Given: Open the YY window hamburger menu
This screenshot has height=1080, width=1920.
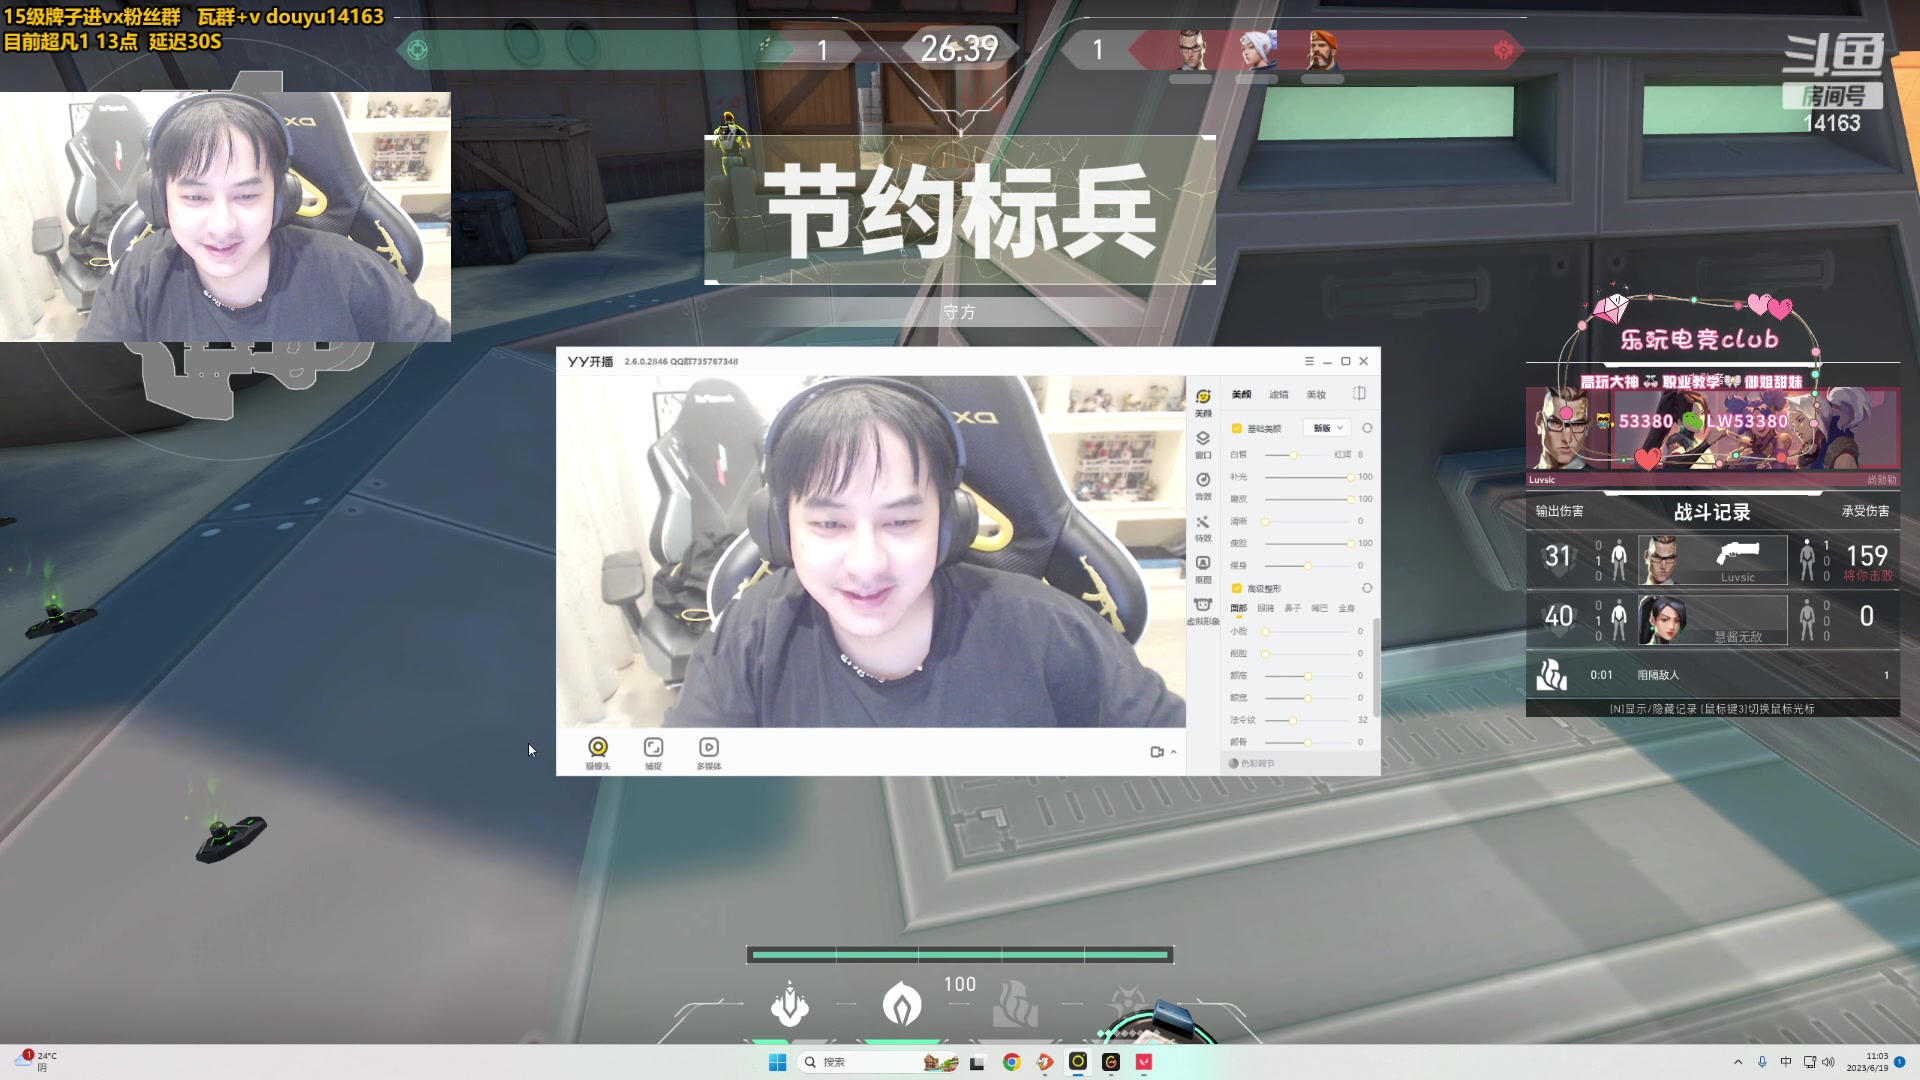Looking at the screenshot, I should click(x=1309, y=361).
